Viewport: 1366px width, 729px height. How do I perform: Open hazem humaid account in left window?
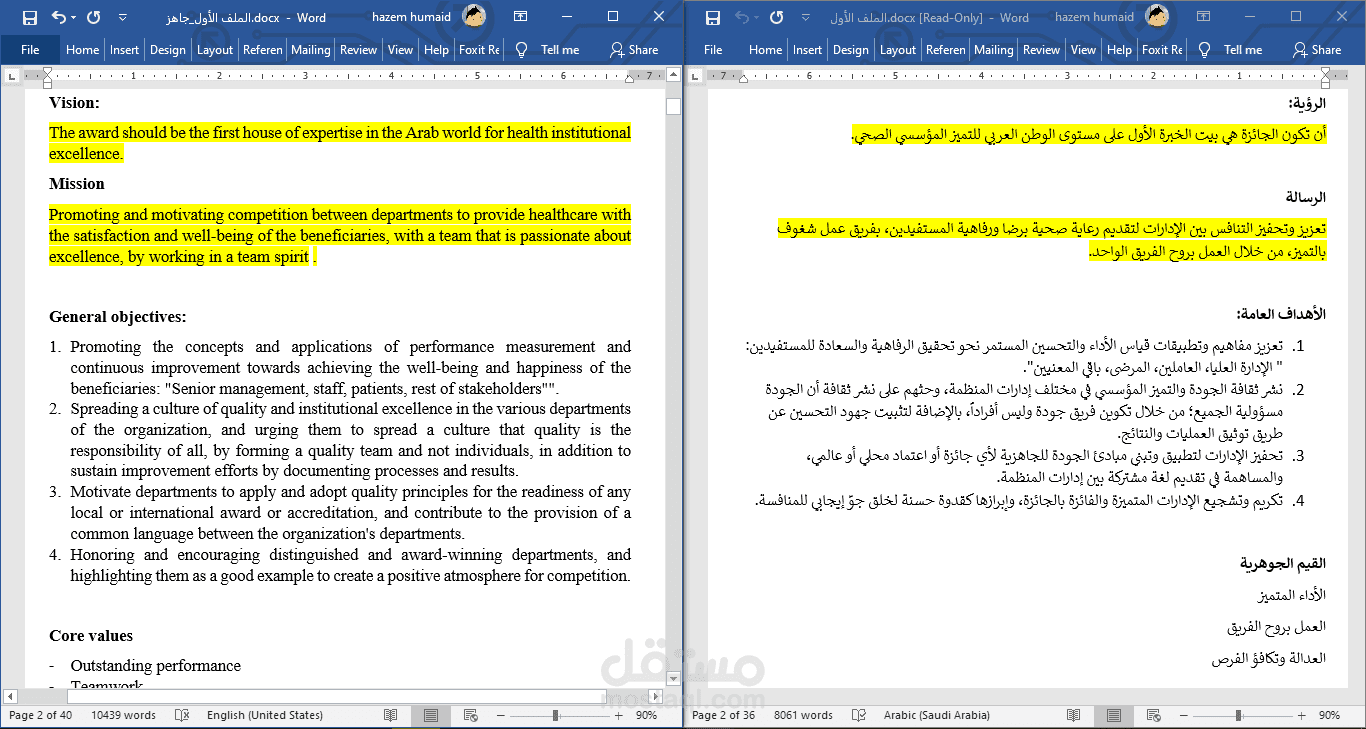[427, 17]
